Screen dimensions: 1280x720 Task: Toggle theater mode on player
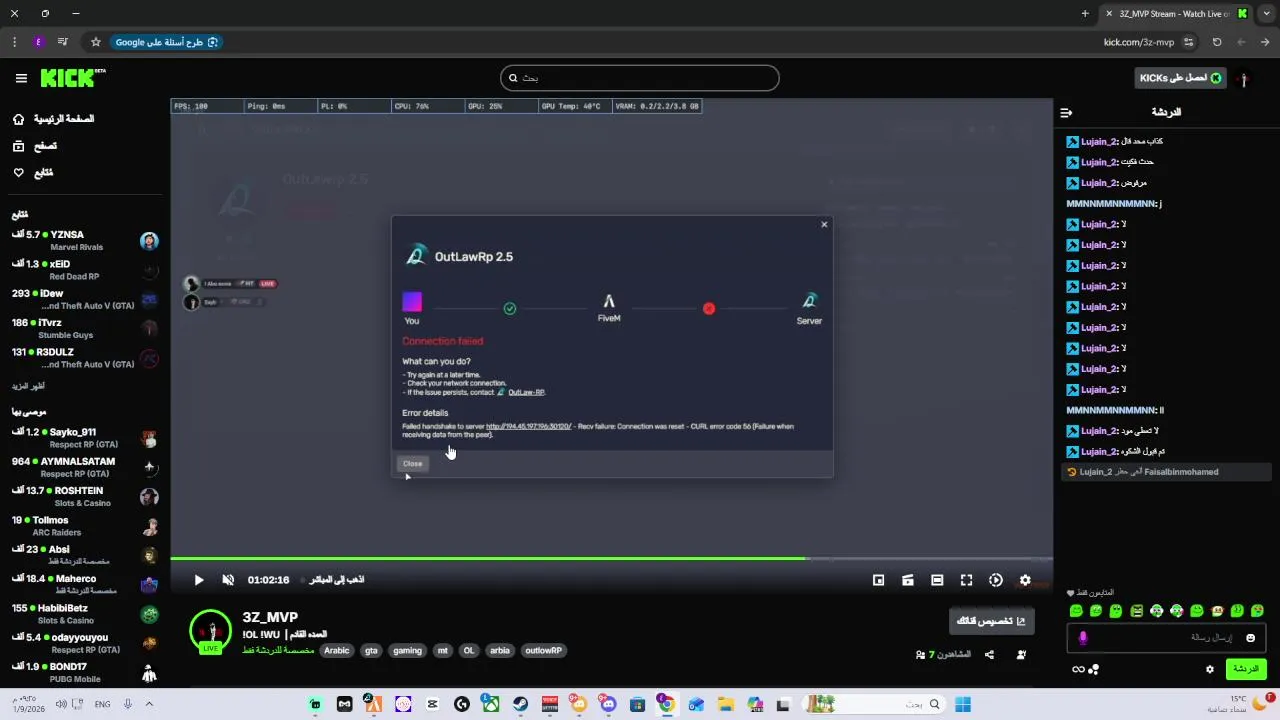click(937, 580)
